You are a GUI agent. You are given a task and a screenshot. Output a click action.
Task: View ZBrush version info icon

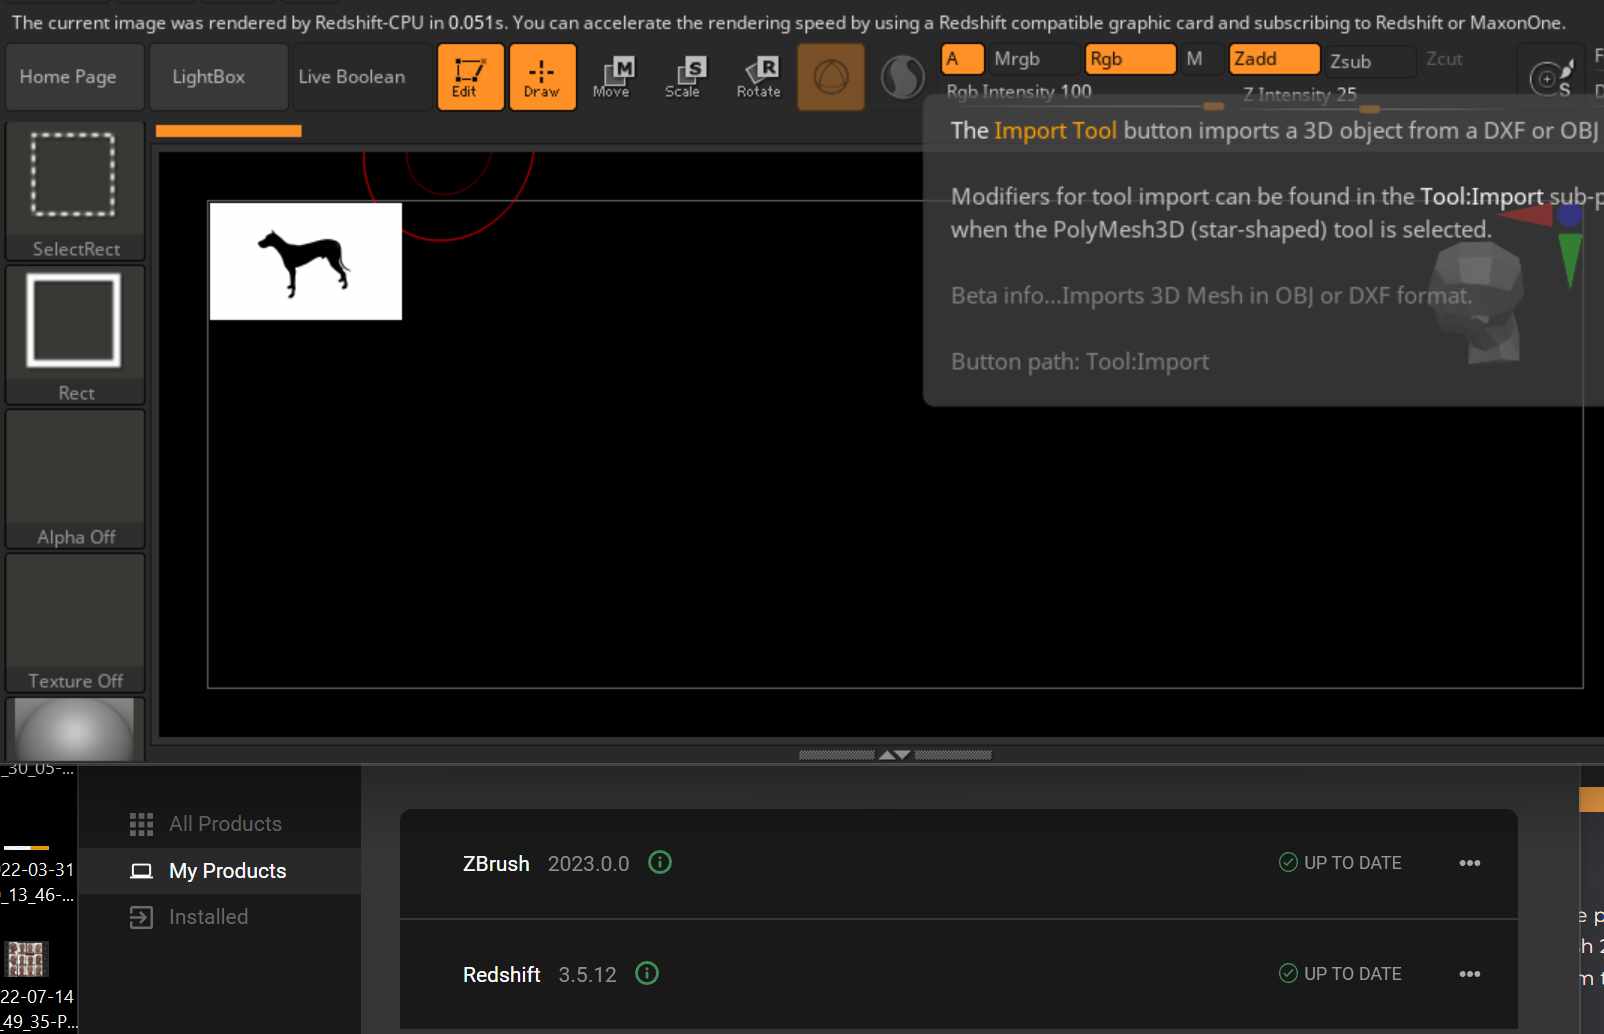coord(660,862)
